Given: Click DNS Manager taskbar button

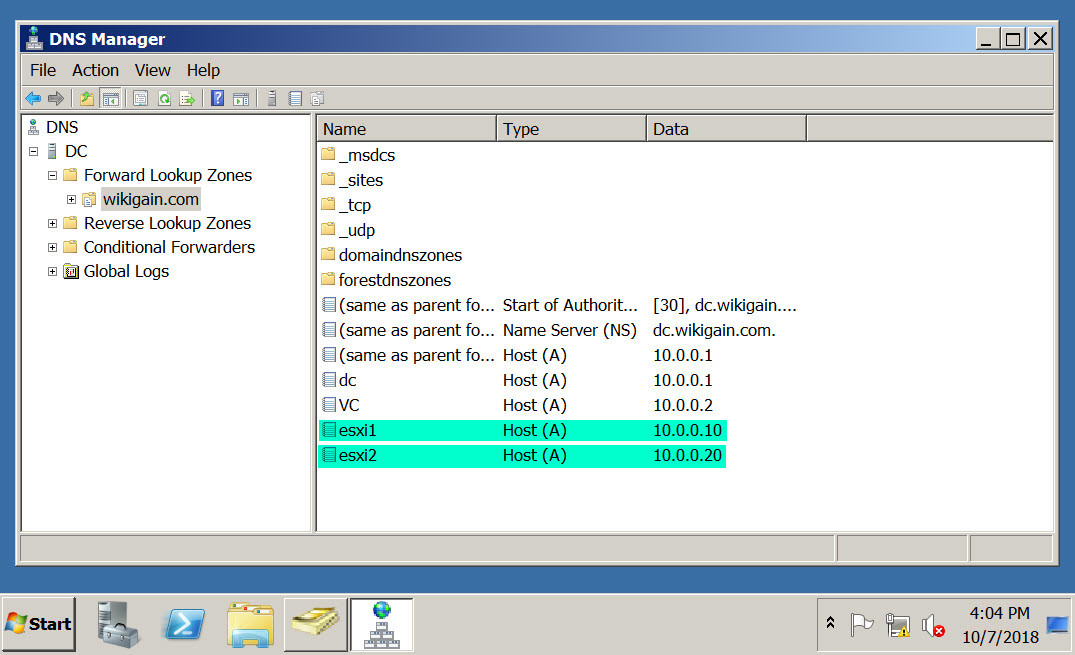Looking at the screenshot, I should click(382, 623).
